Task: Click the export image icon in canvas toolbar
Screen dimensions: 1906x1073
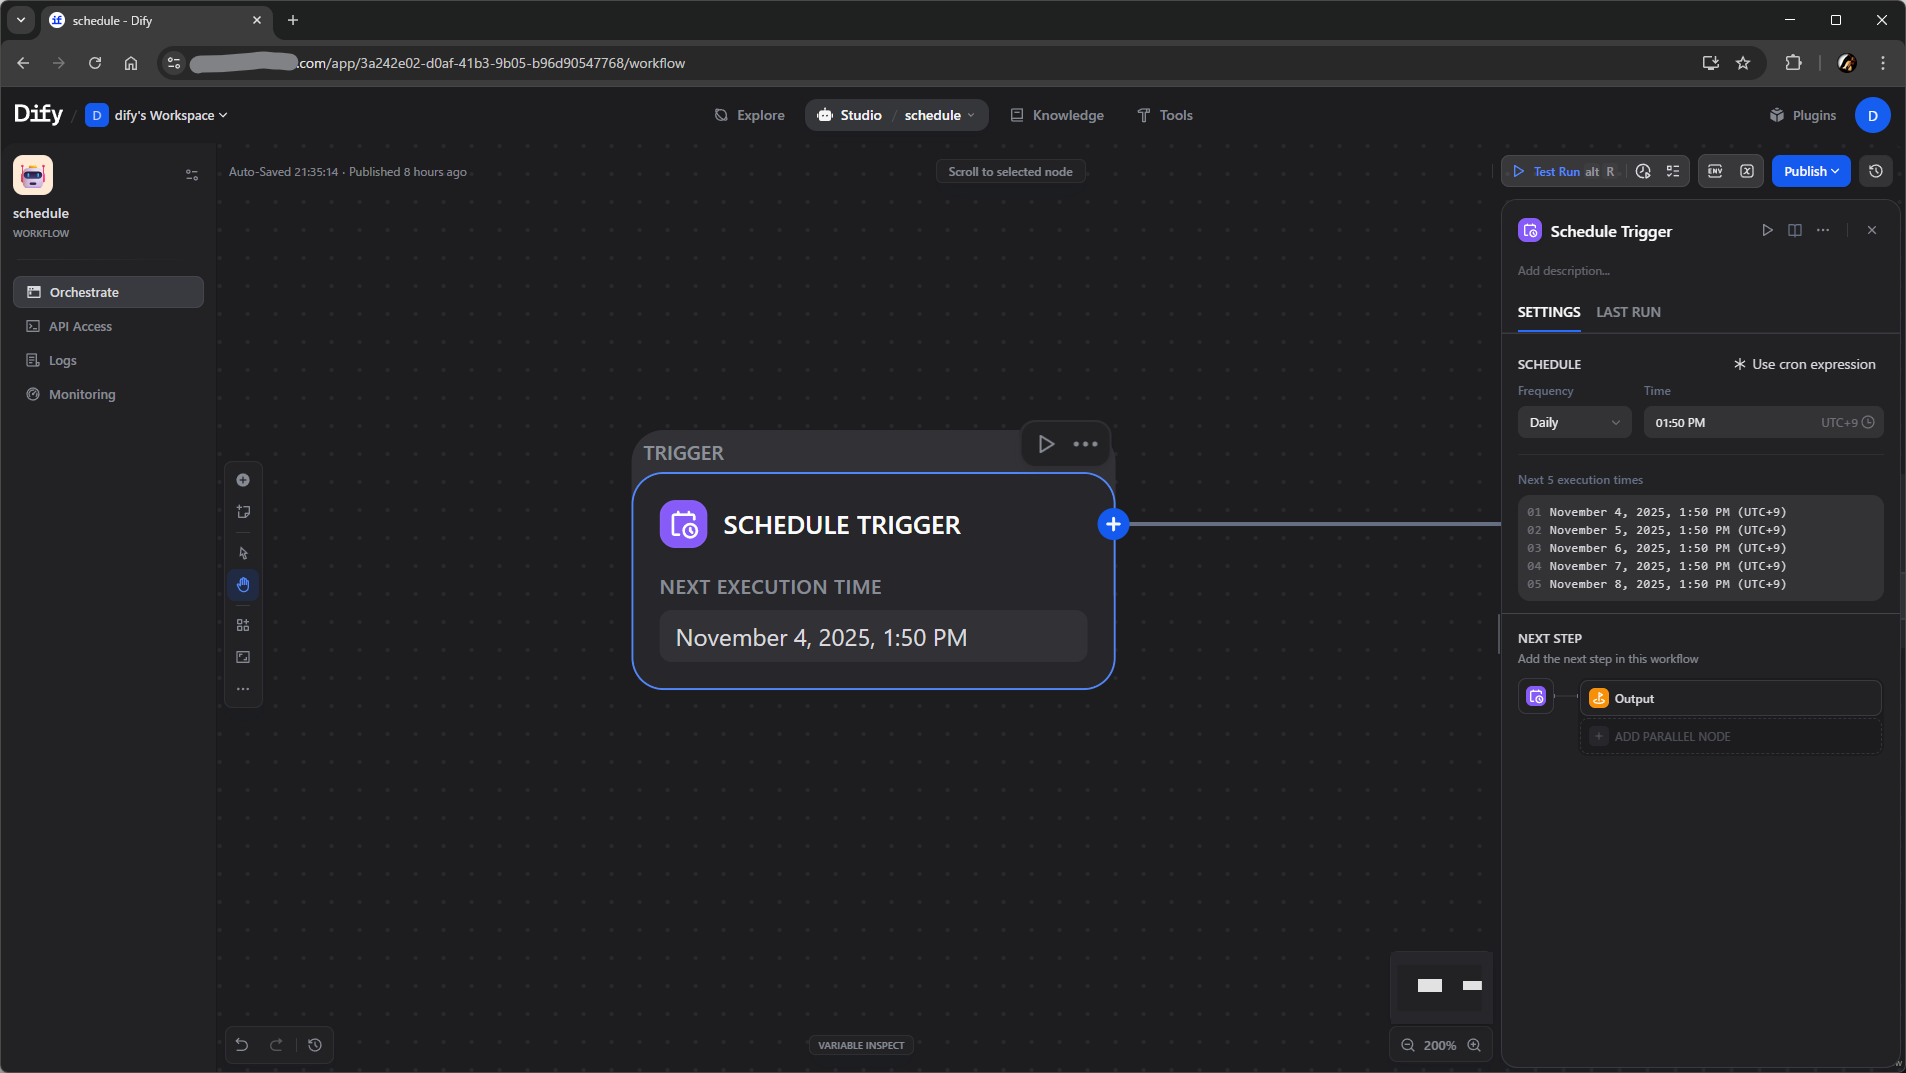Action: pyautogui.click(x=243, y=657)
